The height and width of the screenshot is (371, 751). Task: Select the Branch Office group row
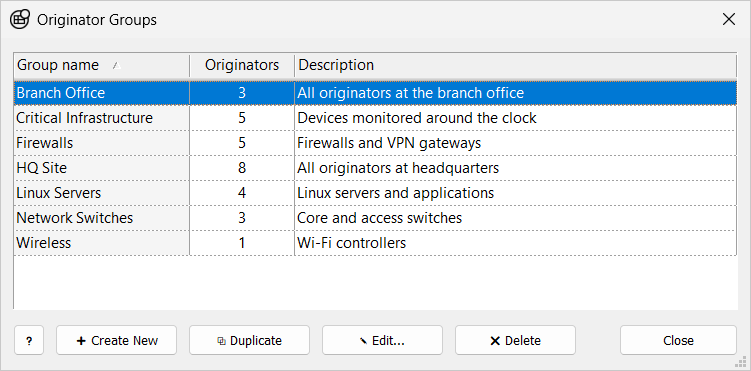pos(375,93)
